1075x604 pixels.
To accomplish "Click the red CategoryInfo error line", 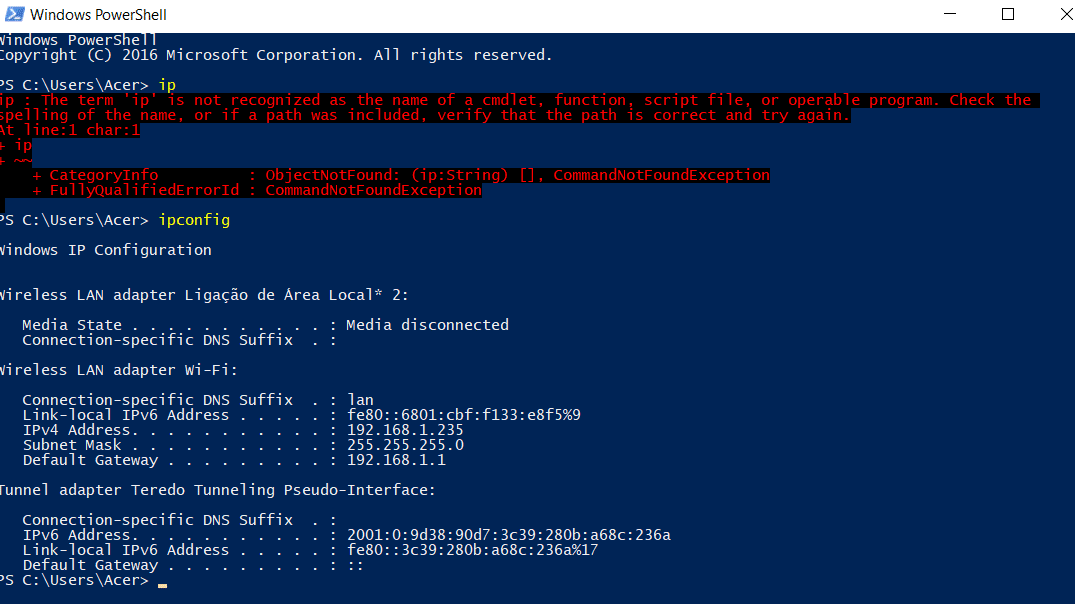I will point(400,175).
